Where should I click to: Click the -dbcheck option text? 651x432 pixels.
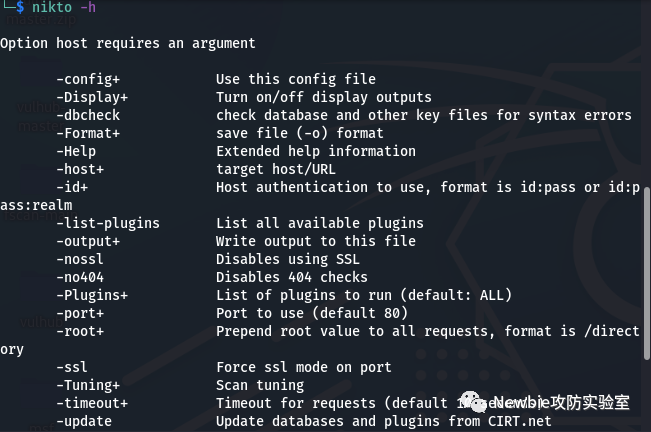click(92, 115)
